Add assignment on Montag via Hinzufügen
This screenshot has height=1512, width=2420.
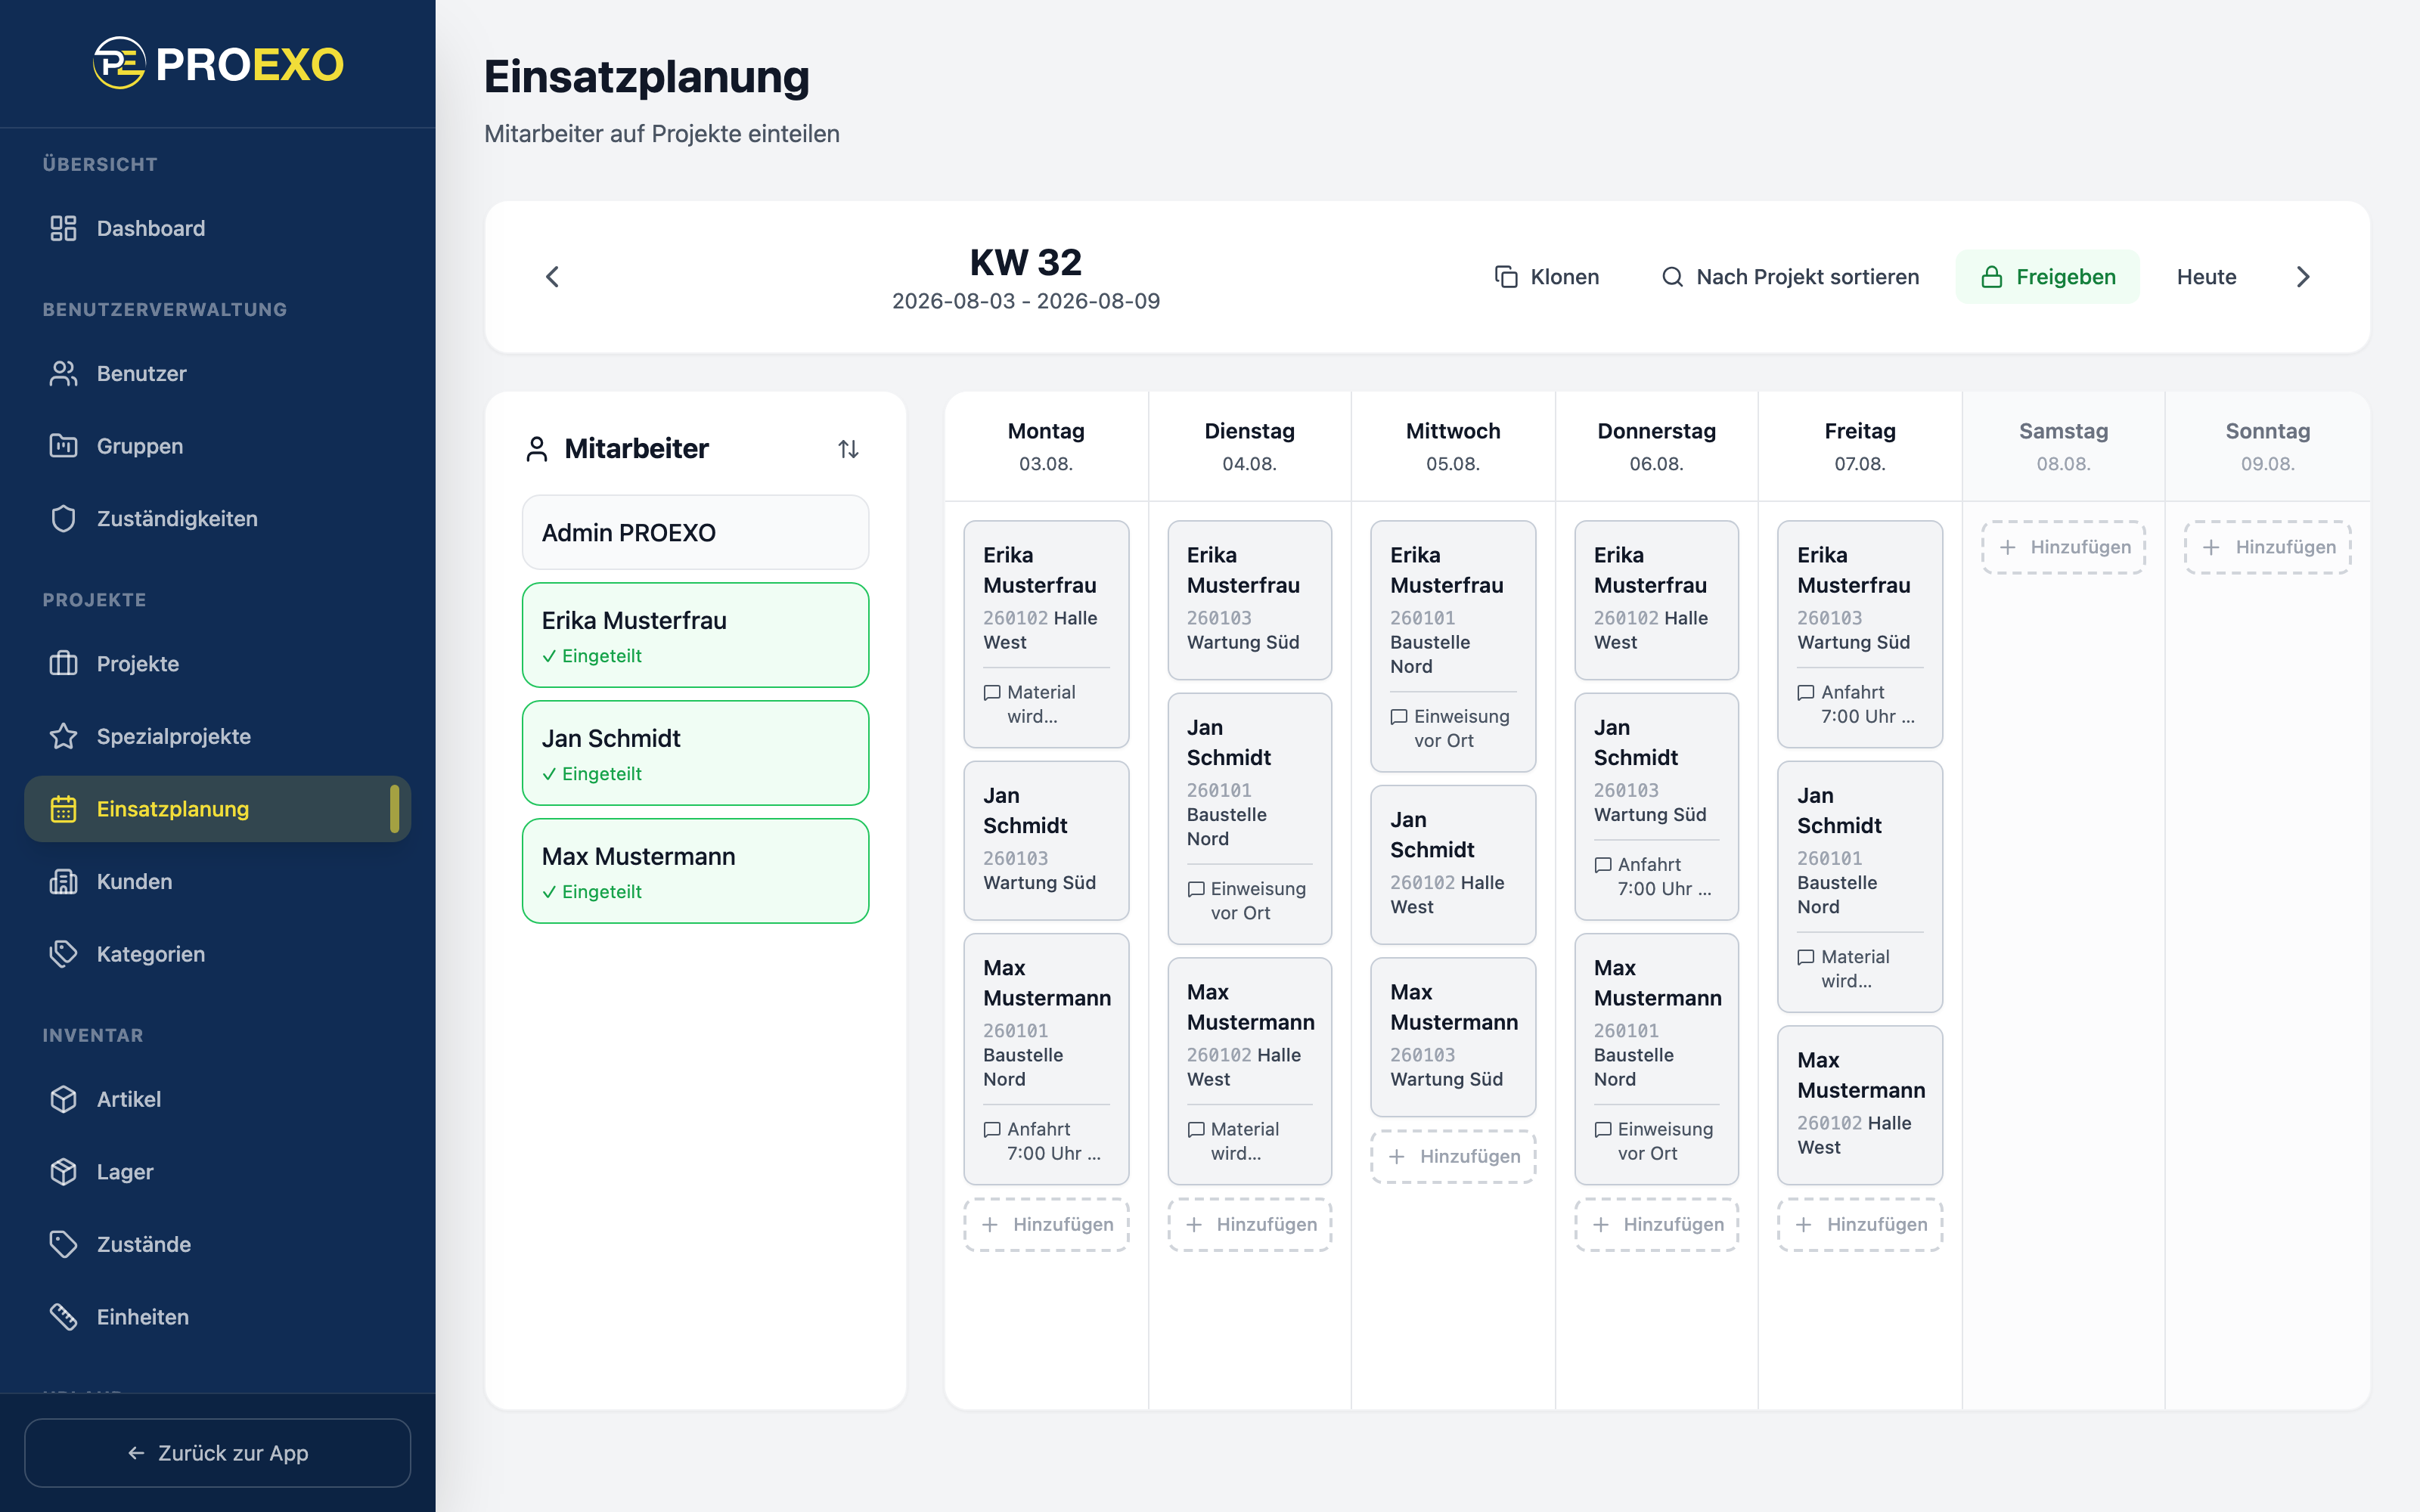click(1046, 1224)
